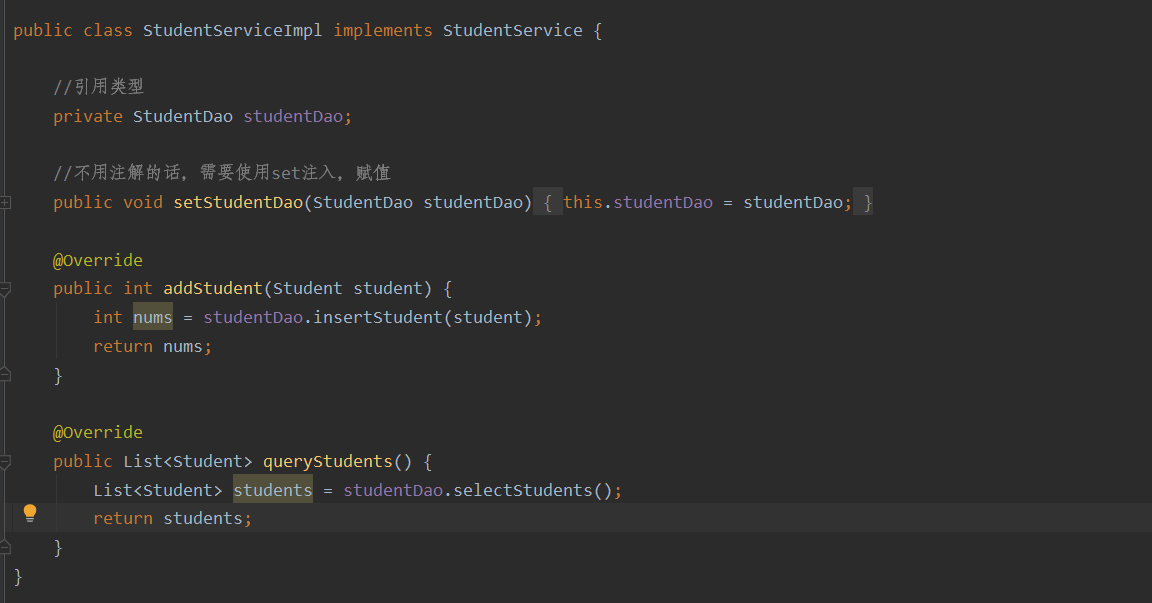Viewport: 1152px width, 603px height.
Task: Click the //引用类型 comment
Action: tap(98, 87)
